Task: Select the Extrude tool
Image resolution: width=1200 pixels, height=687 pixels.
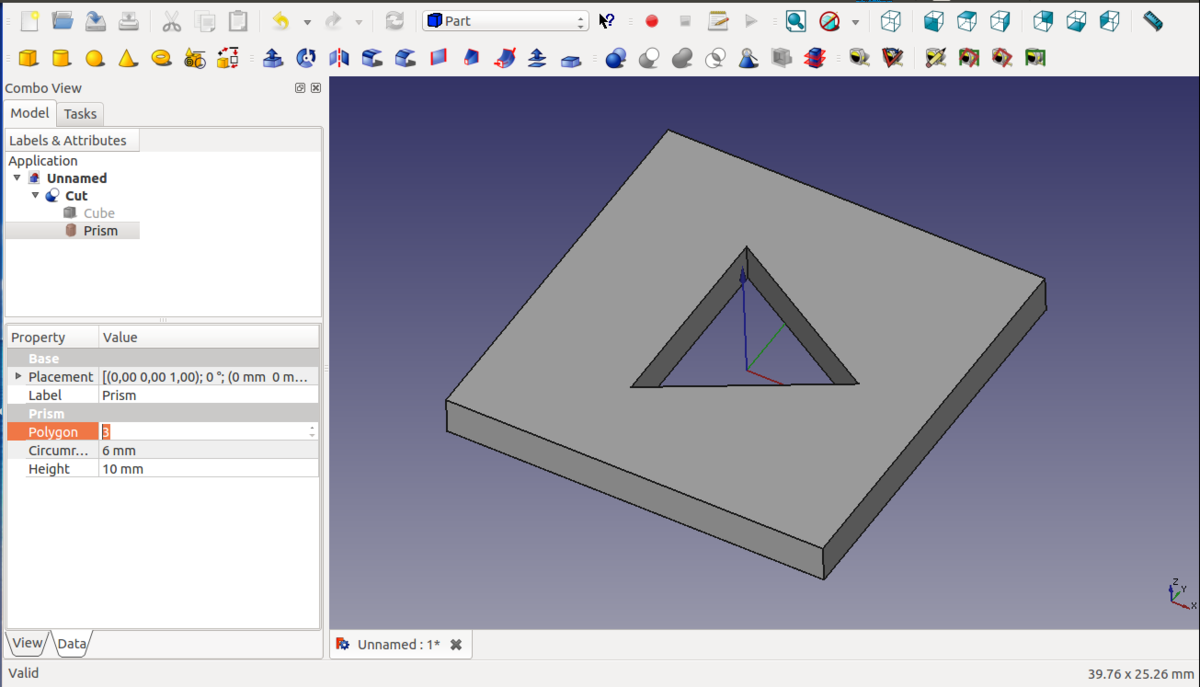Action: (273, 58)
